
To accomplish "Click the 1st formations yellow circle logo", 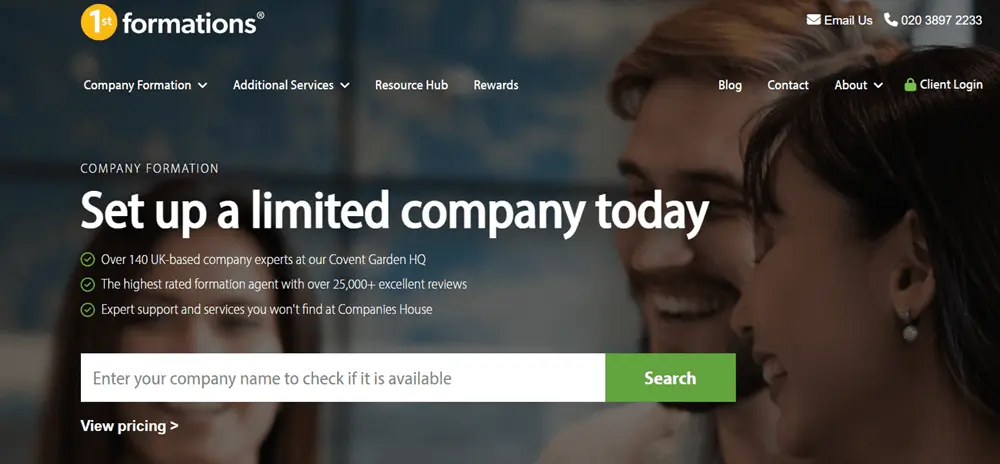I will [x=99, y=22].
